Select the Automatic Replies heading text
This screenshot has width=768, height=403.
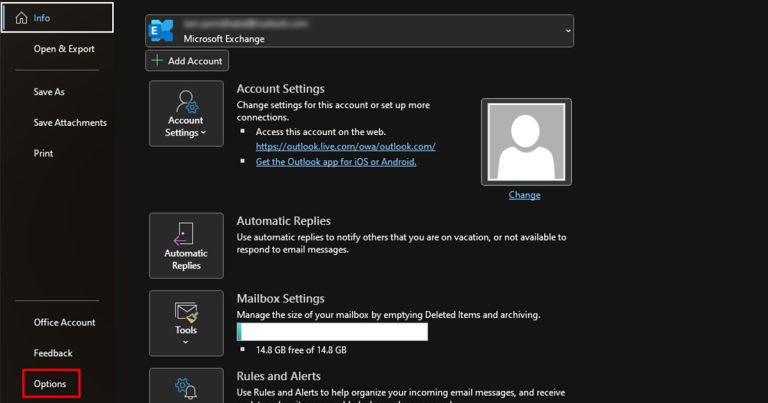tap(284, 221)
